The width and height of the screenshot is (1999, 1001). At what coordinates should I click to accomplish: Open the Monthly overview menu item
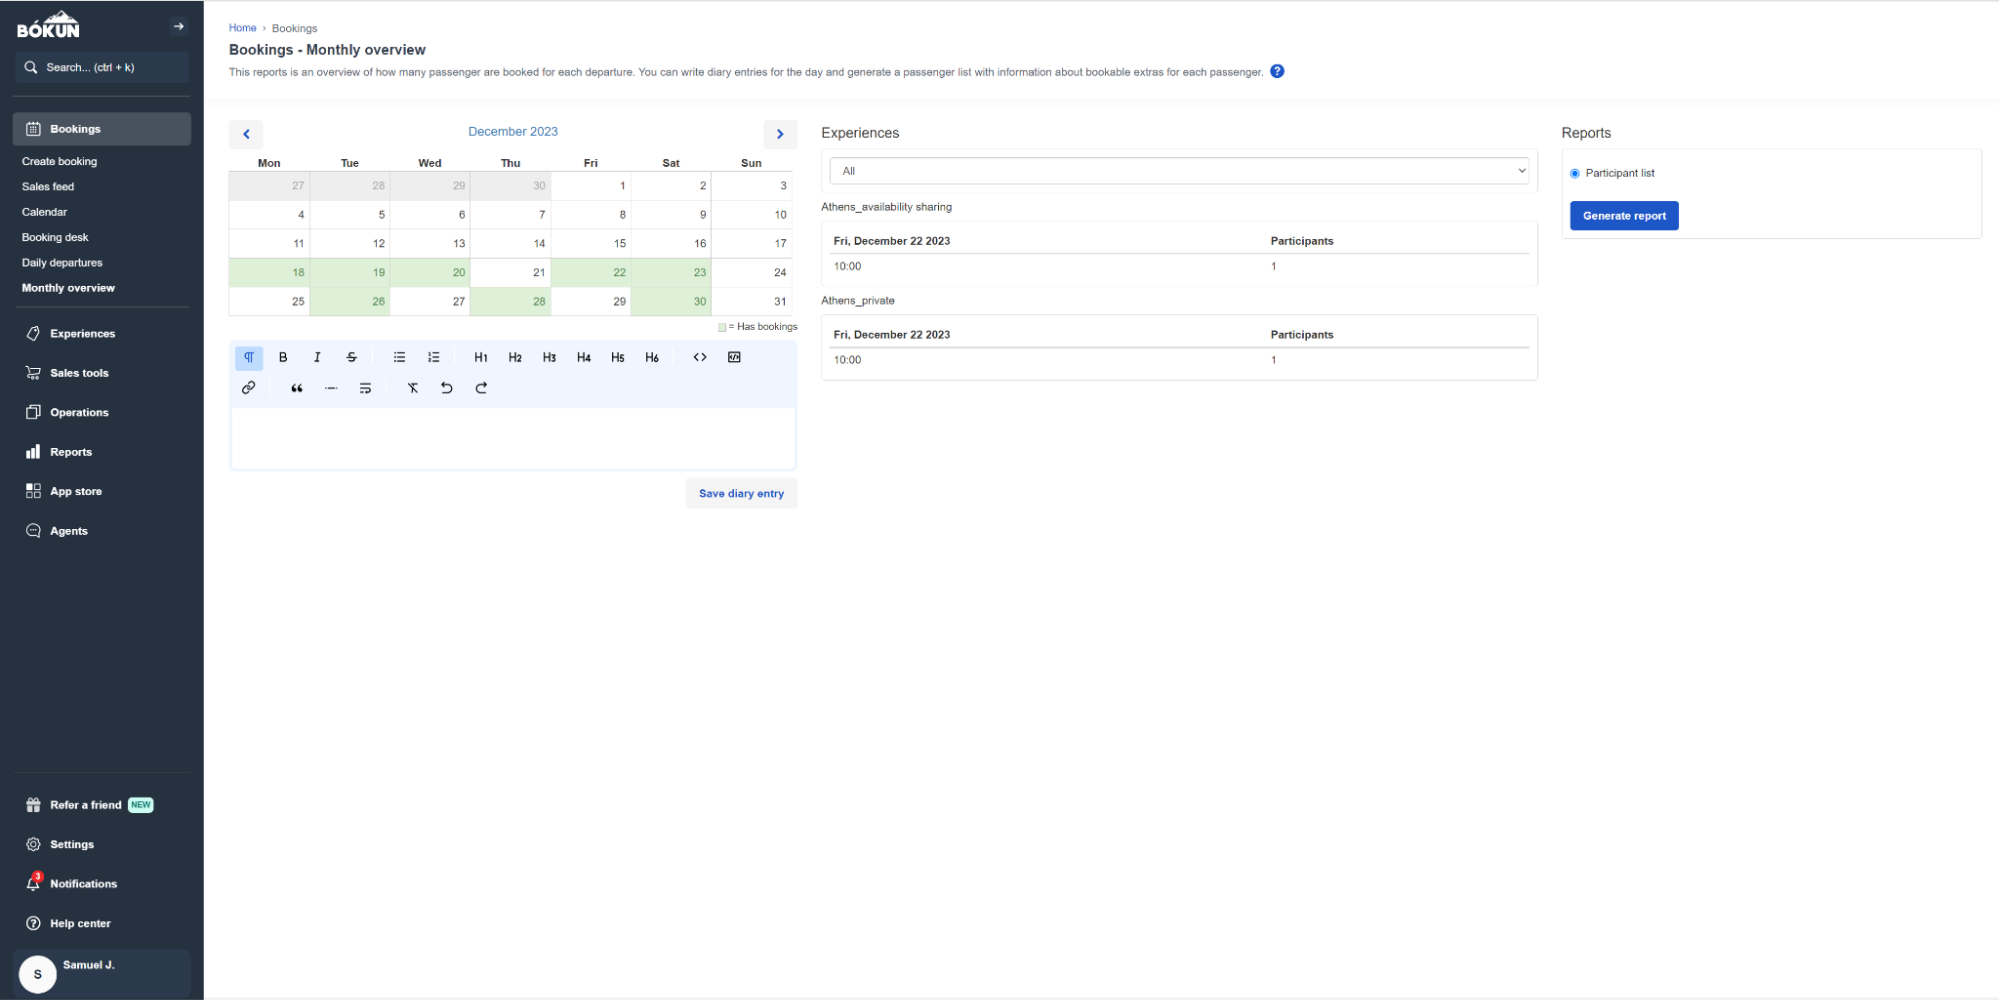point(68,287)
